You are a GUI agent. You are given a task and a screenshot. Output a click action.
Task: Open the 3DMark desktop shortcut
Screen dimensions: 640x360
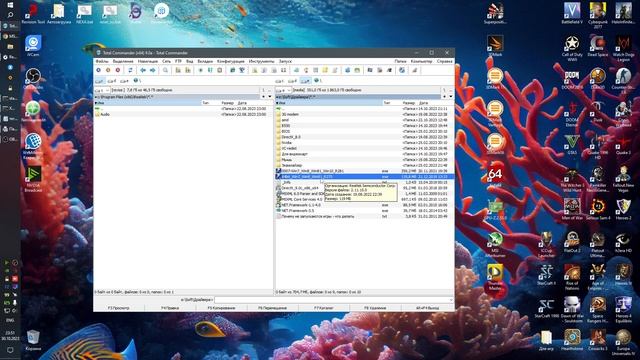tap(495, 46)
